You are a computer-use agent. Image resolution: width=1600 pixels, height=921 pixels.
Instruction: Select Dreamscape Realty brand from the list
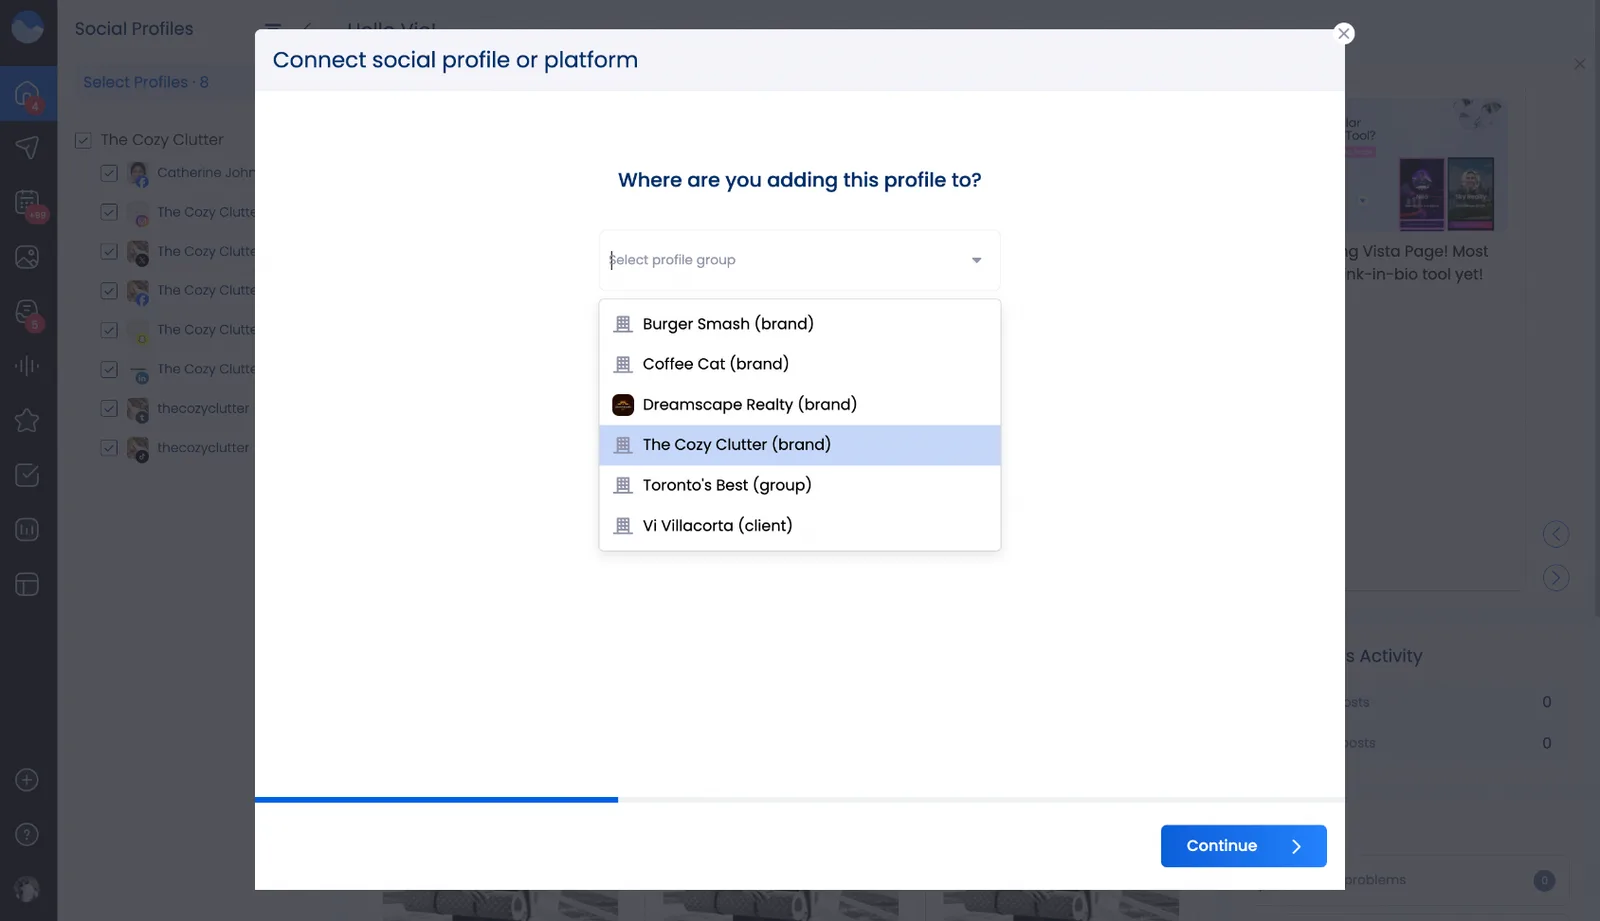tap(749, 404)
